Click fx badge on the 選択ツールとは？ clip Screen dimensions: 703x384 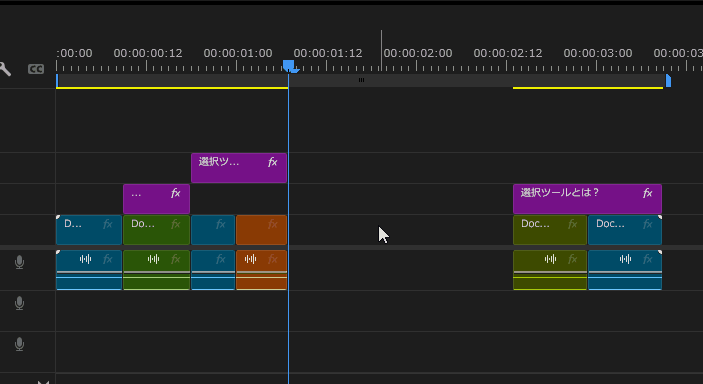pos(647,193)
